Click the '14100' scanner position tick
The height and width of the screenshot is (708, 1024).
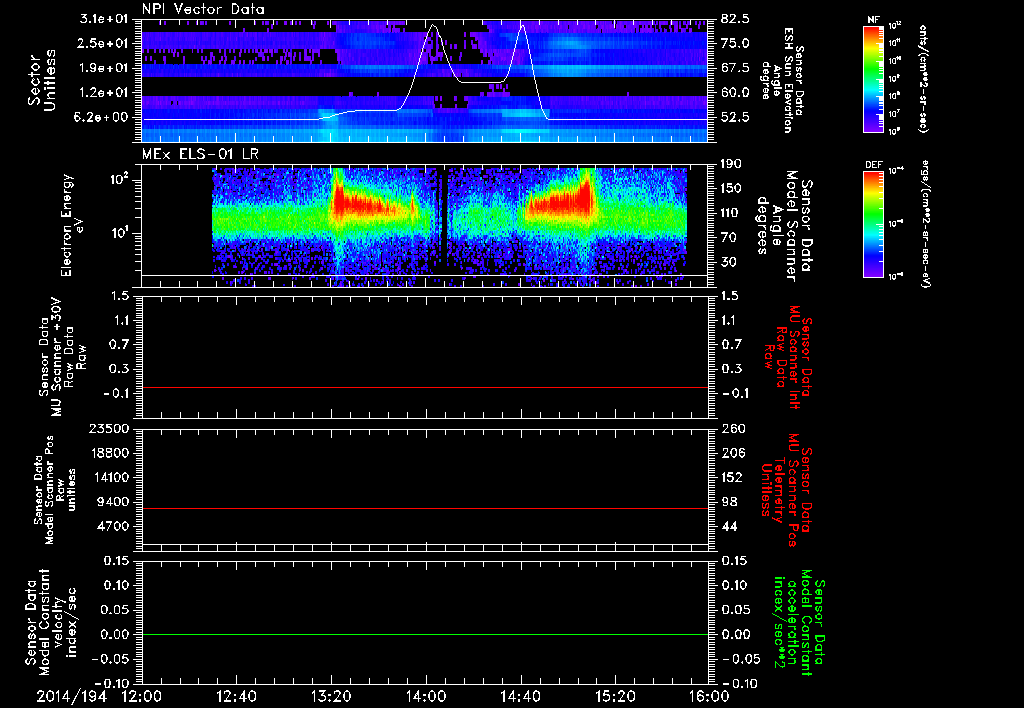pyautogui.click(x=112, y=477)
